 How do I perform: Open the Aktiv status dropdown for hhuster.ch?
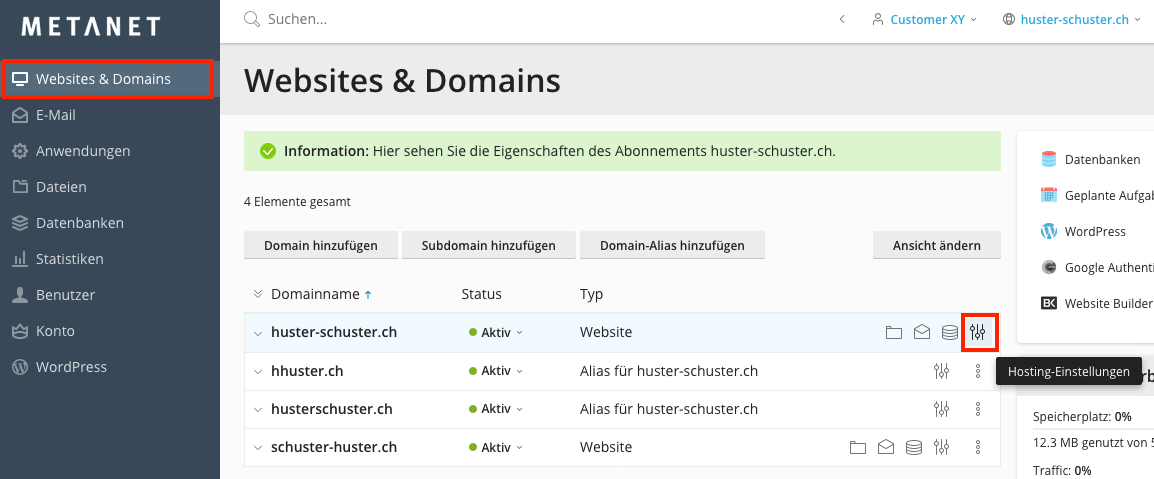[x=496, y=371]
